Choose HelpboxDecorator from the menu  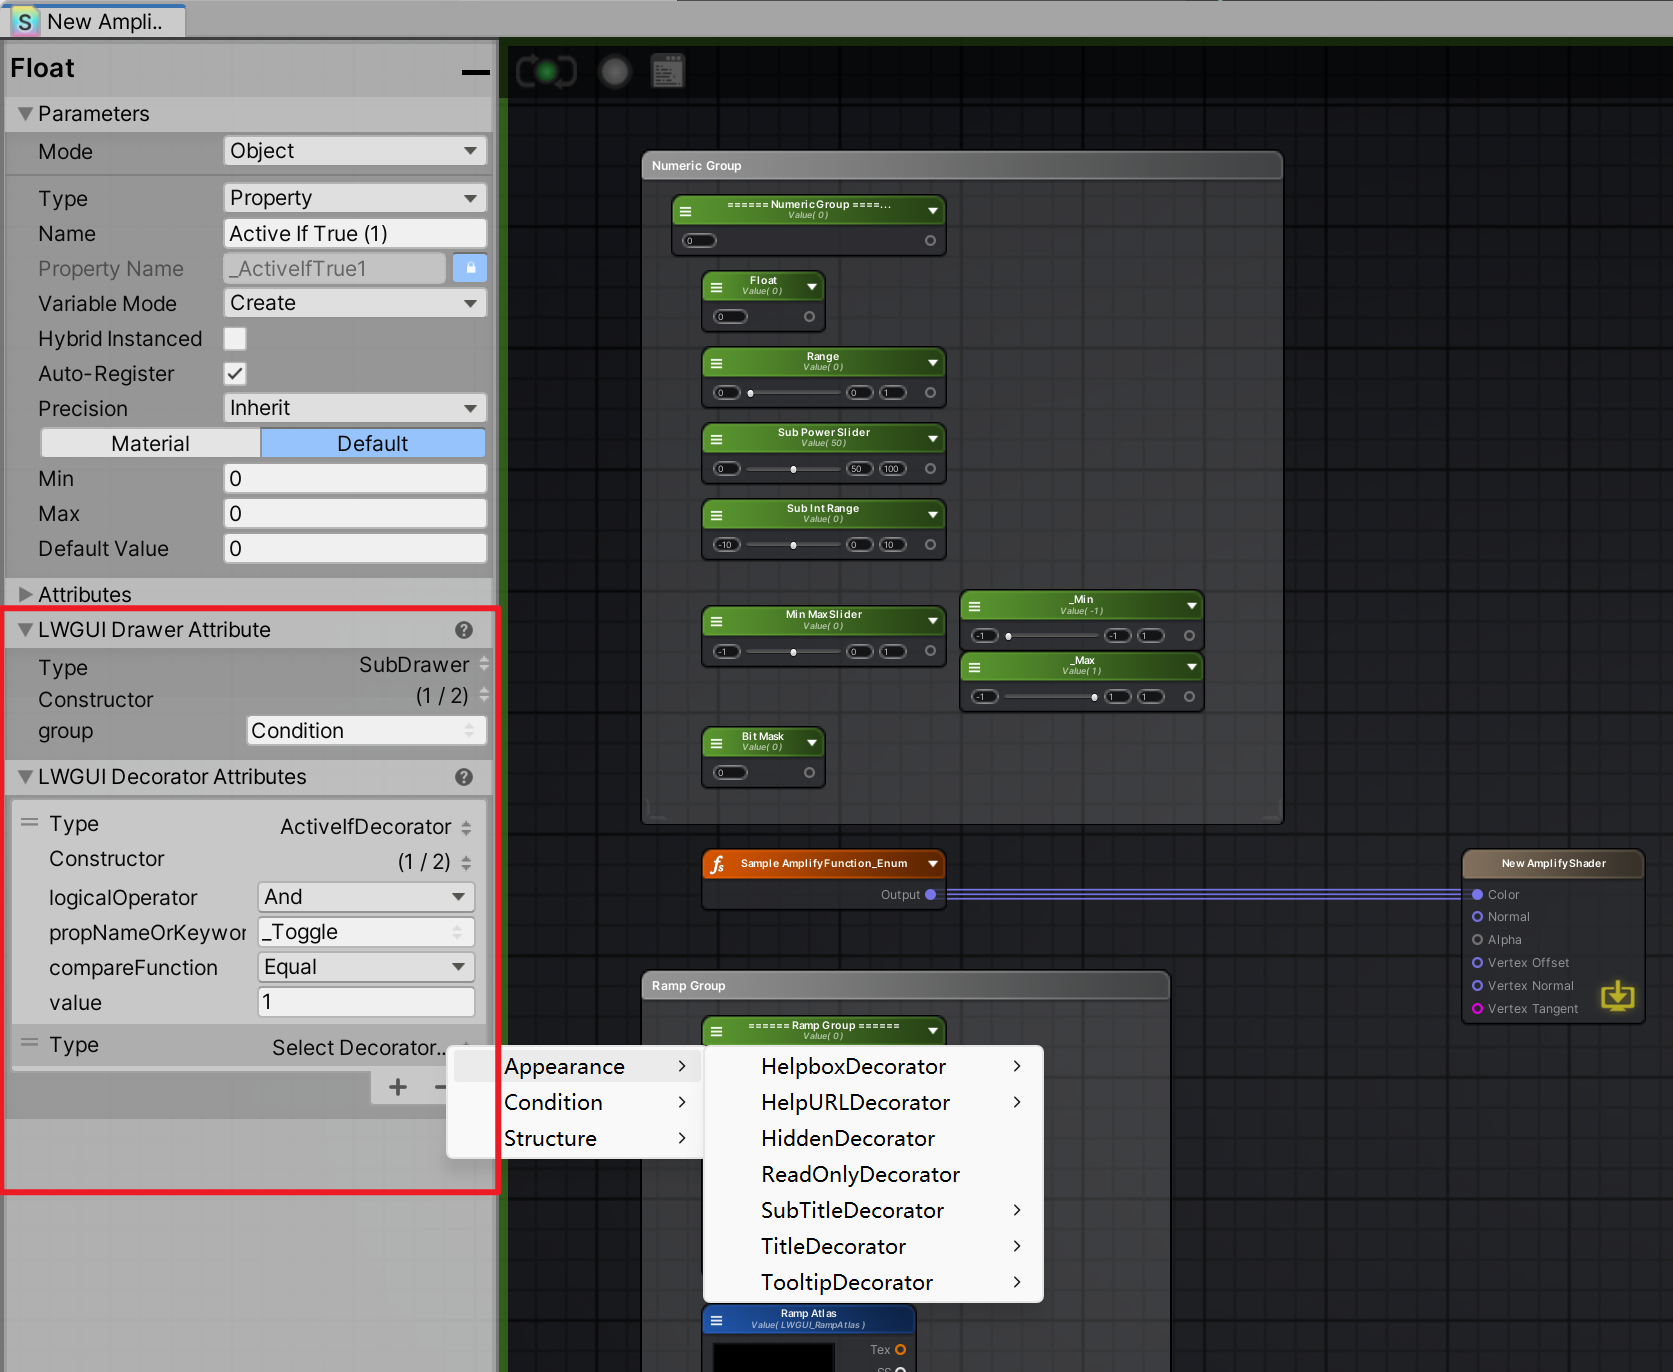click(873, 1066)
